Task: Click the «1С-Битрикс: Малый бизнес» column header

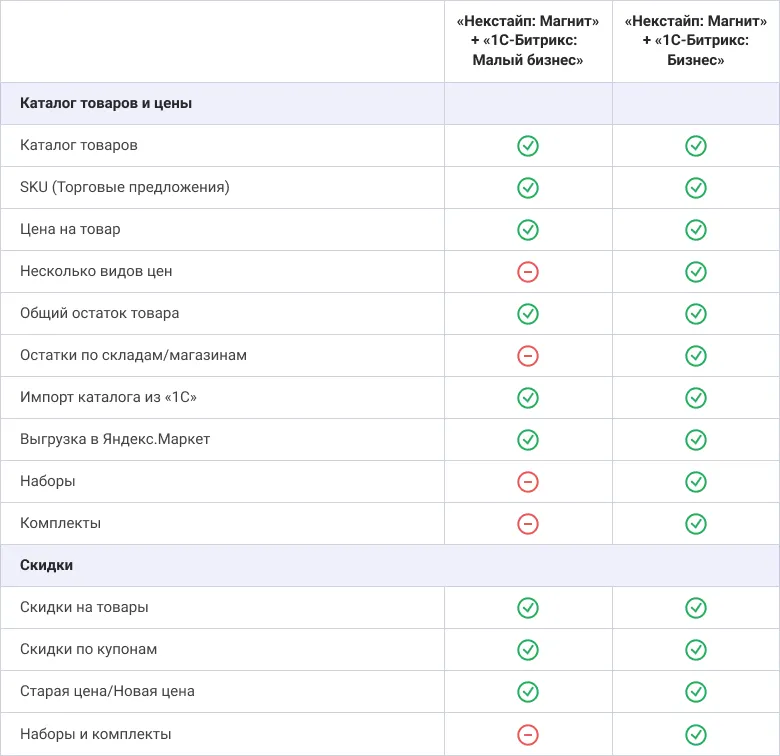Action: [x=528, y=42]
